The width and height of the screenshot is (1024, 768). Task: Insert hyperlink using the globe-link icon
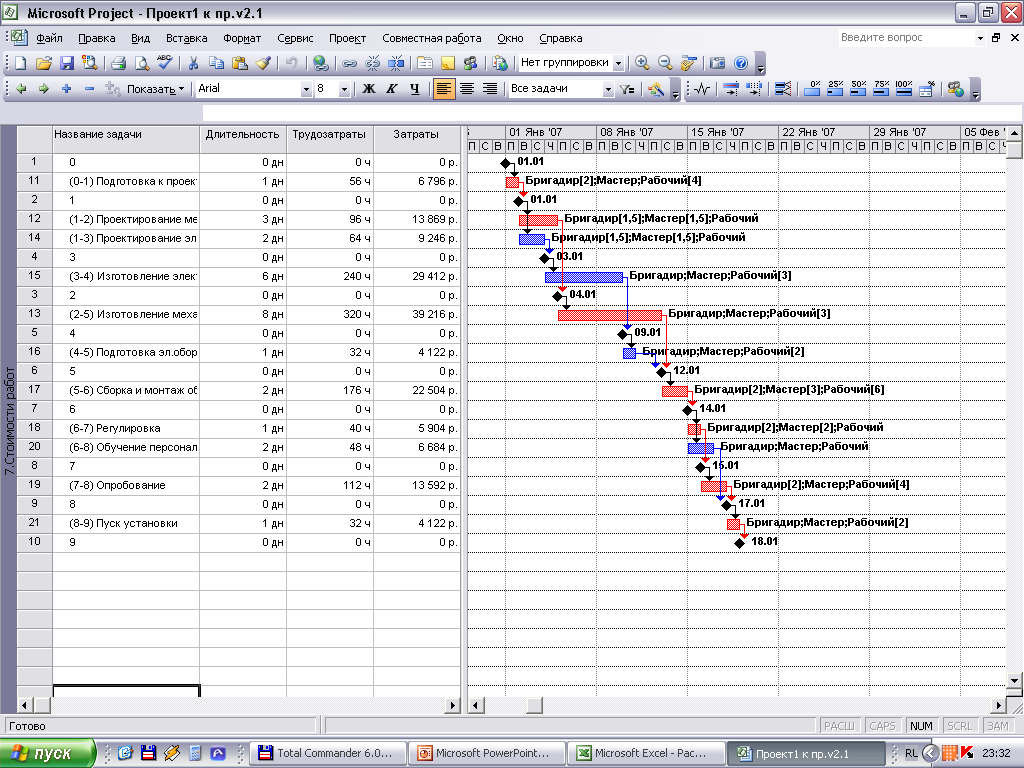320,63
